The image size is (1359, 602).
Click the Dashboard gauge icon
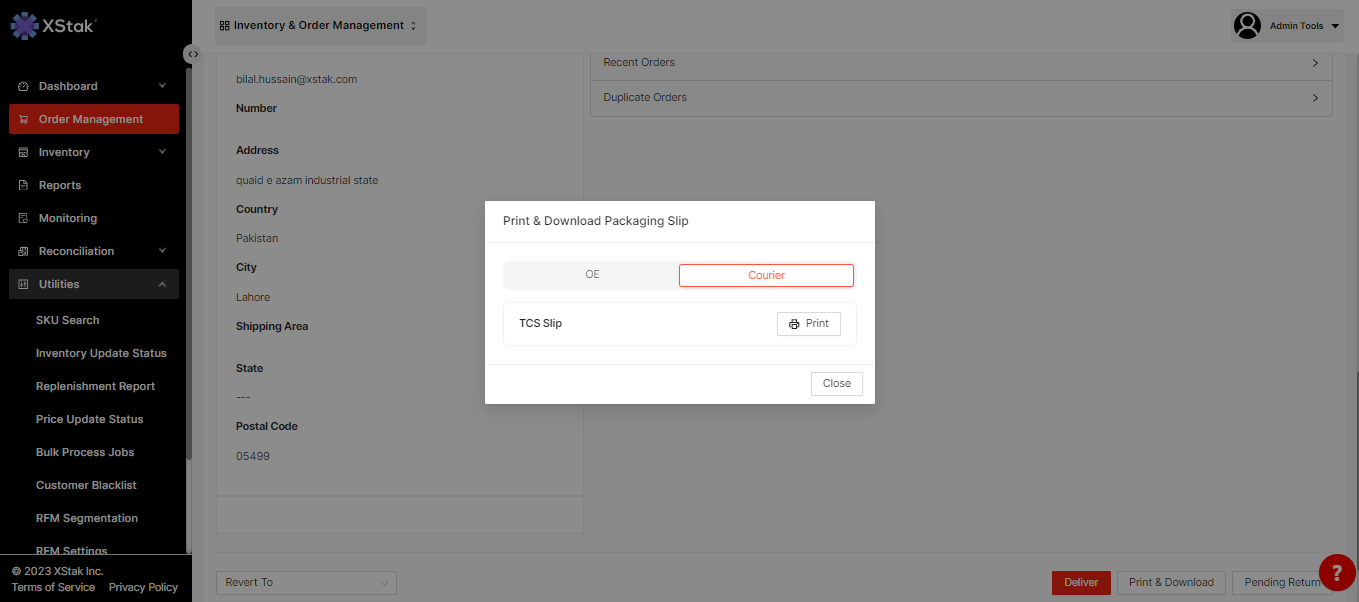[x=23, y=87]
